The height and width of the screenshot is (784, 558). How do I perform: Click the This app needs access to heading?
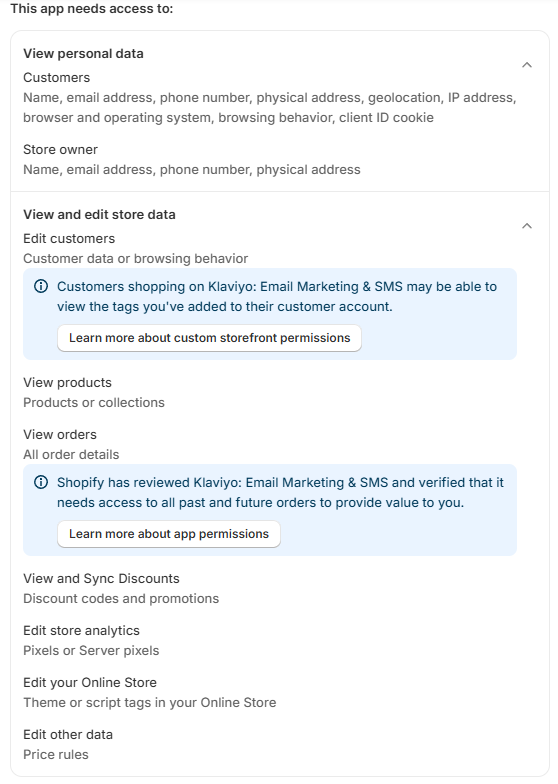point(92,8)
